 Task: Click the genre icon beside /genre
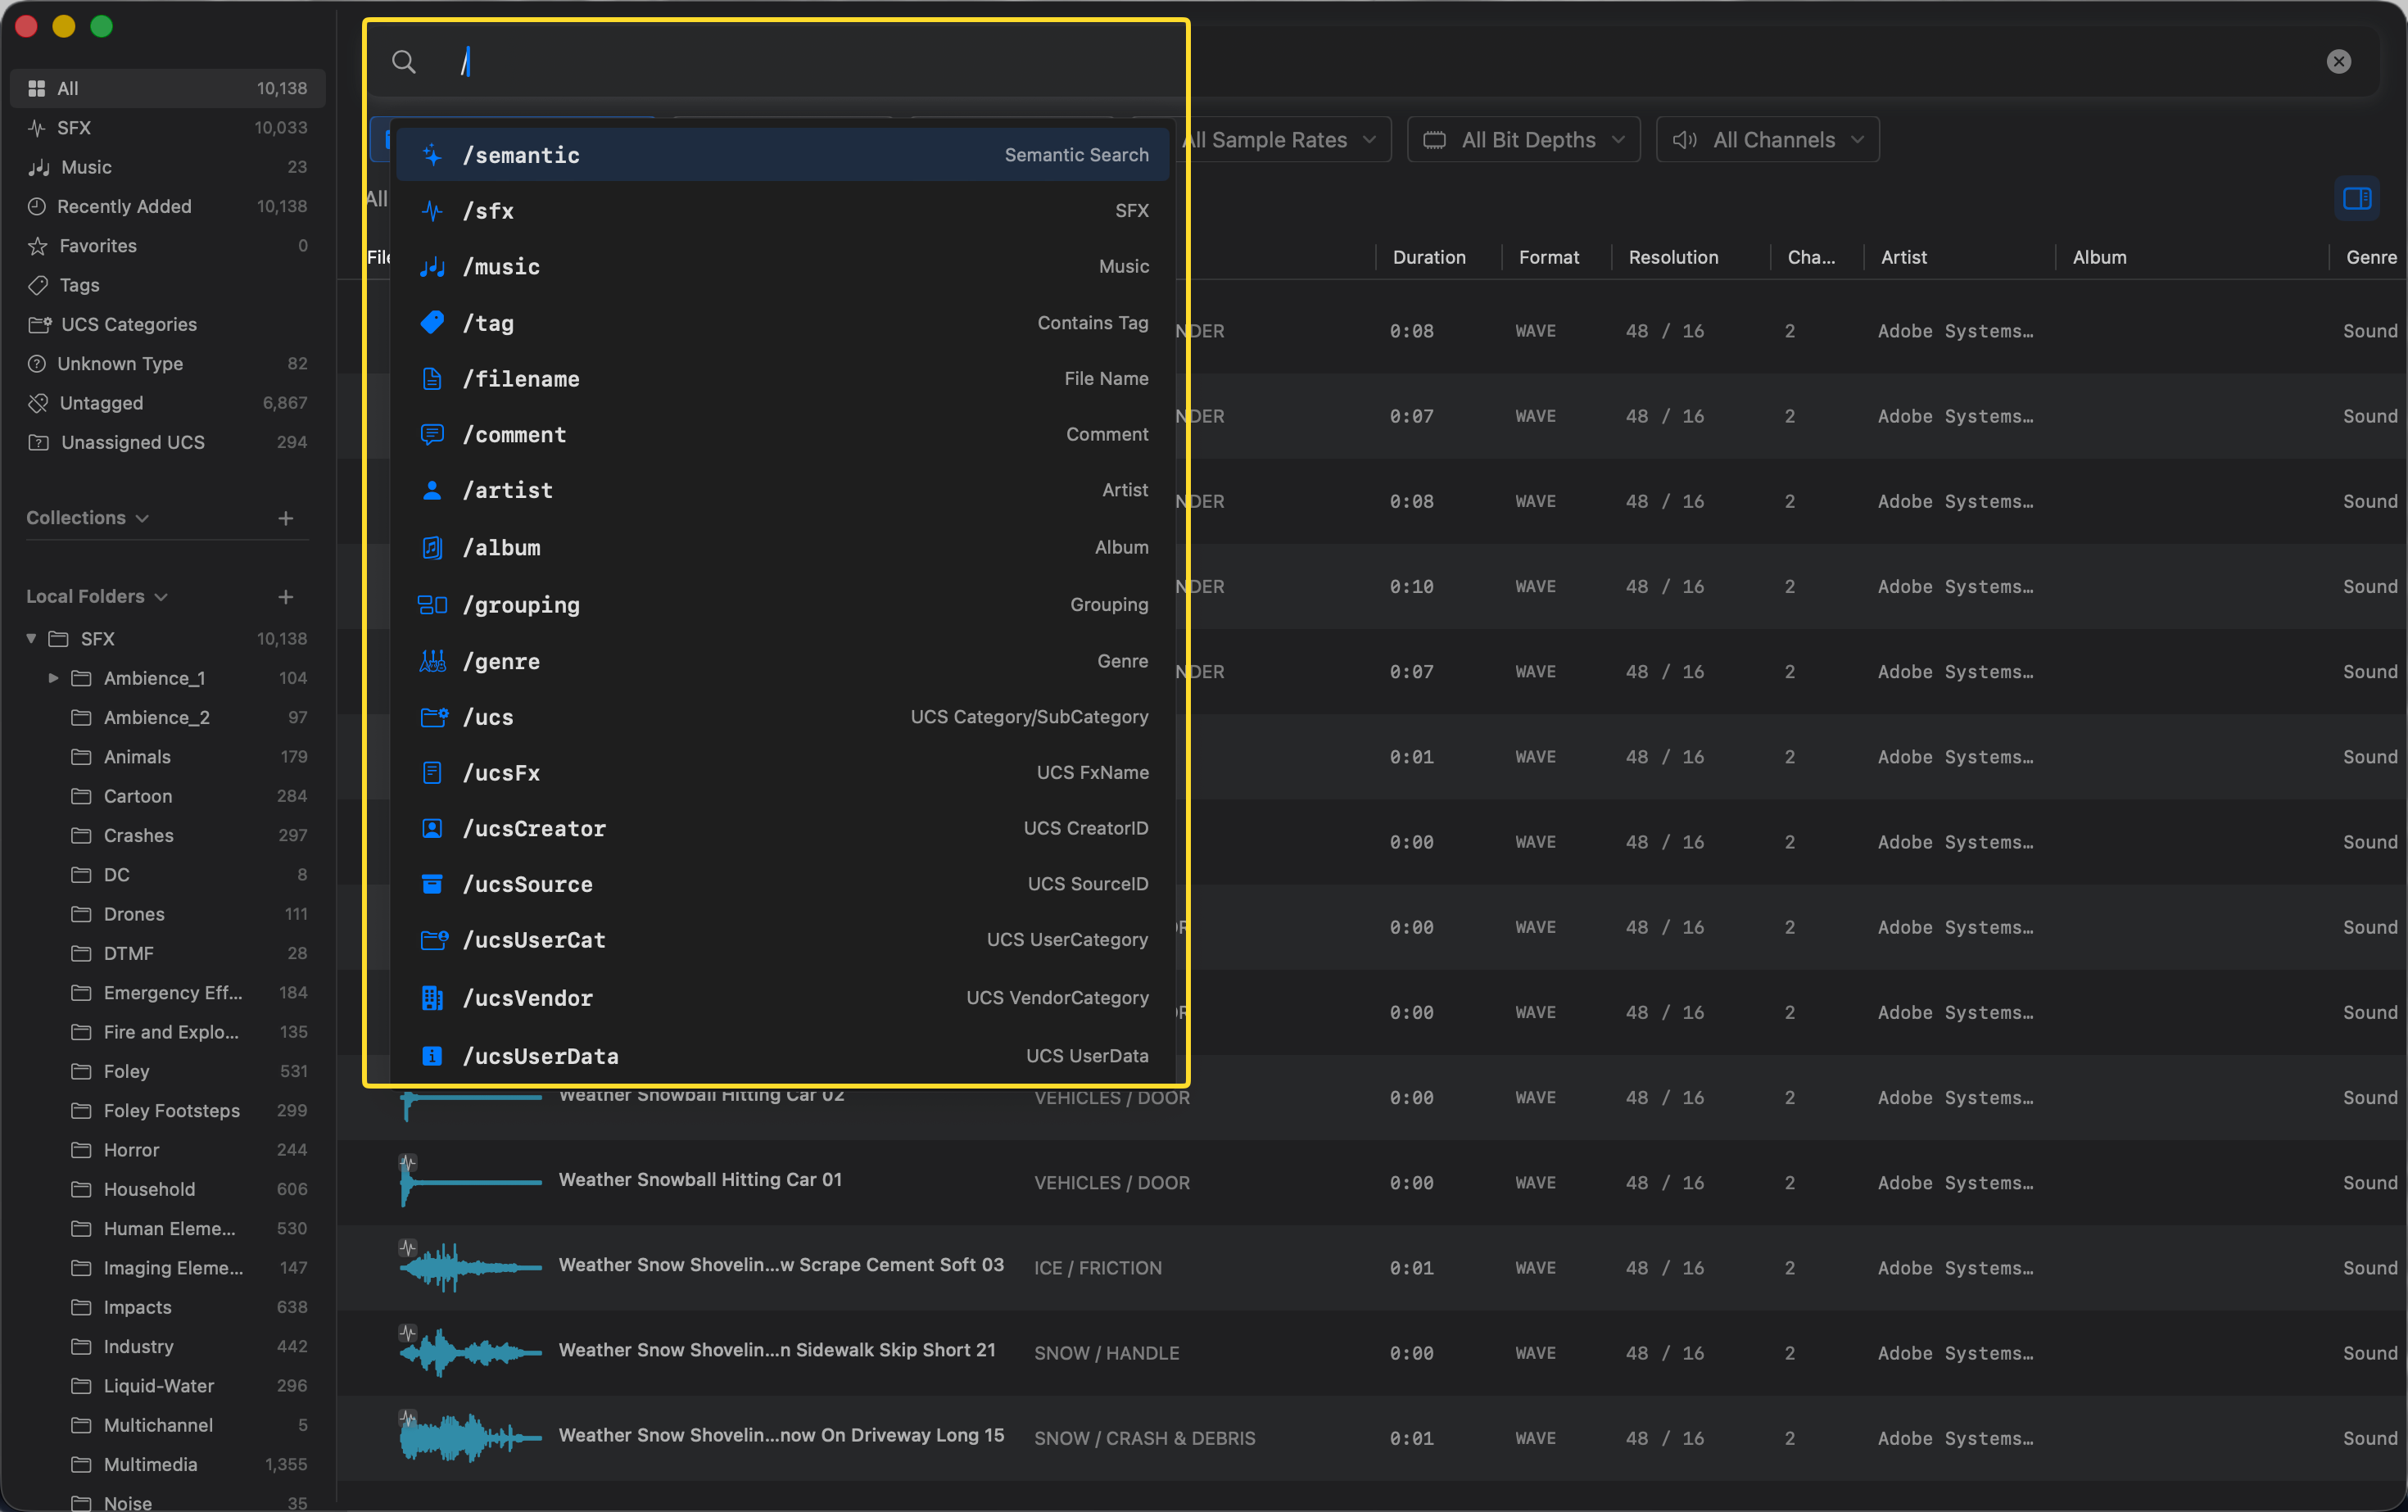(432, 661)
